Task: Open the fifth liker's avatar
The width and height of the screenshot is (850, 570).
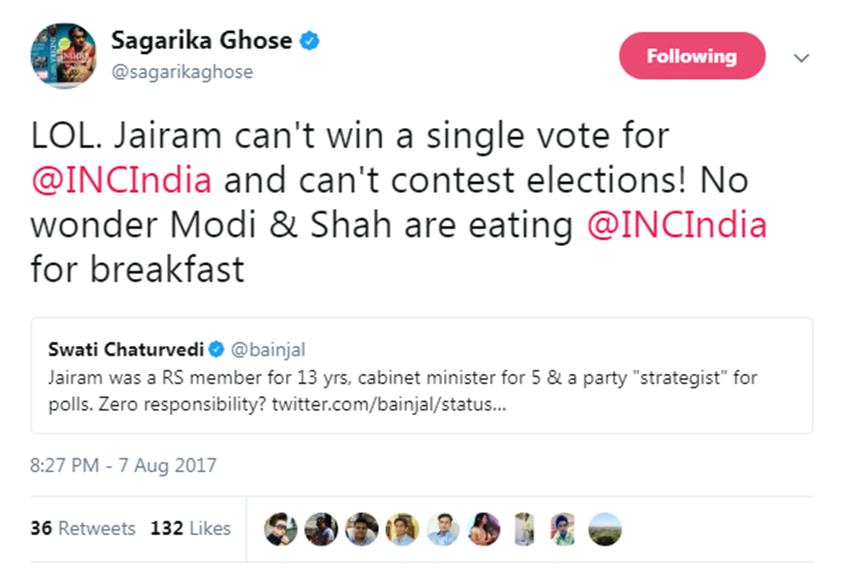Action: pos(443,528)
